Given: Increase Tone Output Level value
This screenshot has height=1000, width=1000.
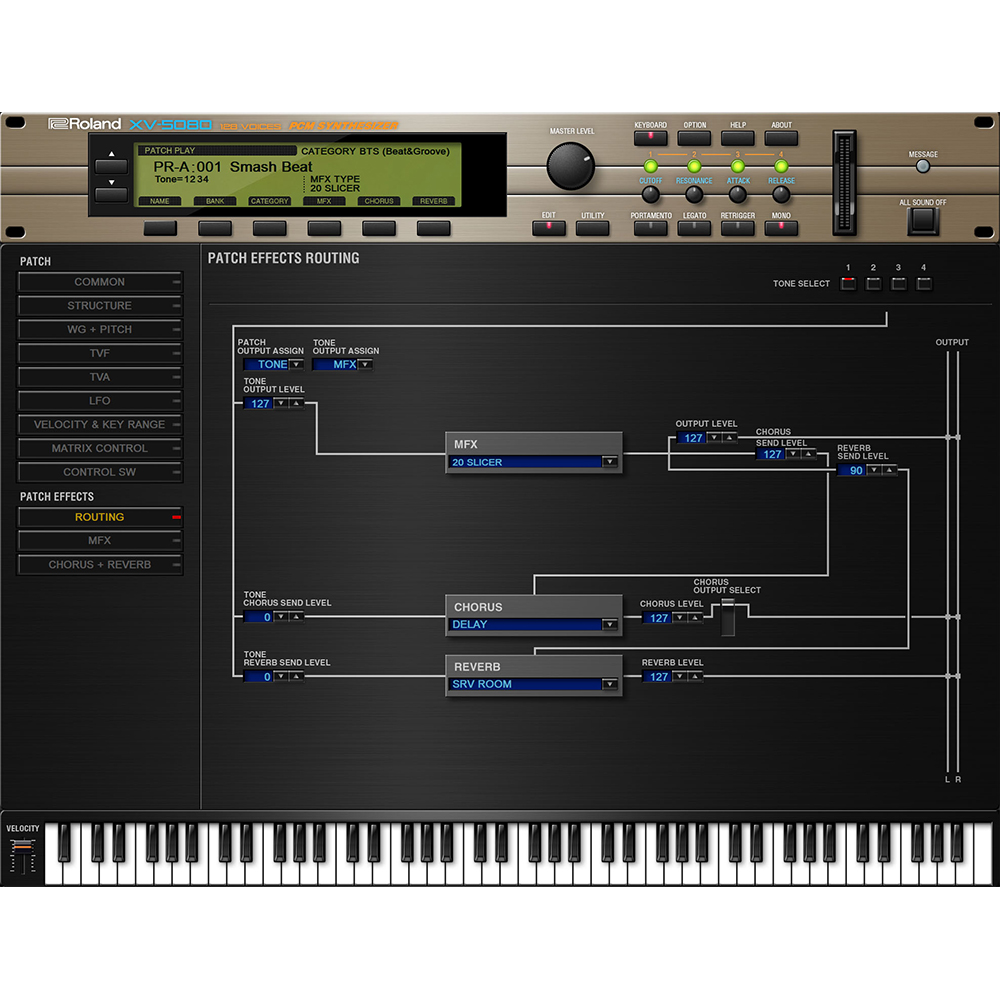Looking at the screenshot, I should (x=296, y=403).
